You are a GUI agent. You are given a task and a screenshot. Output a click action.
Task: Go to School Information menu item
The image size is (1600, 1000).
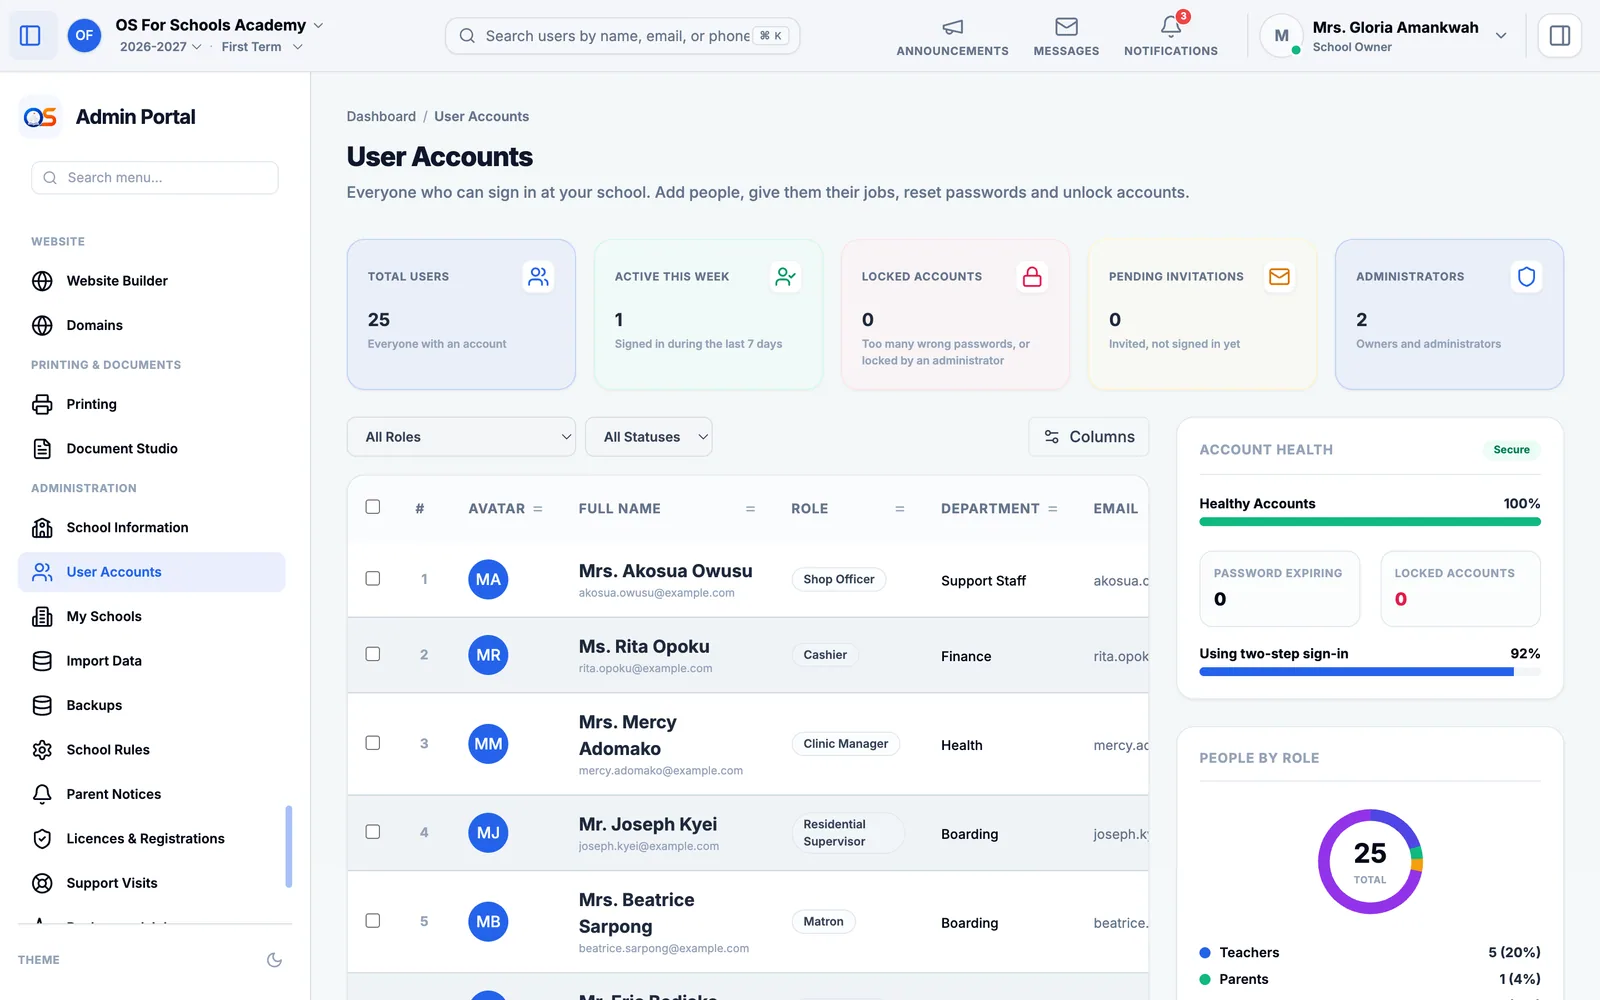tap(152, 528)
